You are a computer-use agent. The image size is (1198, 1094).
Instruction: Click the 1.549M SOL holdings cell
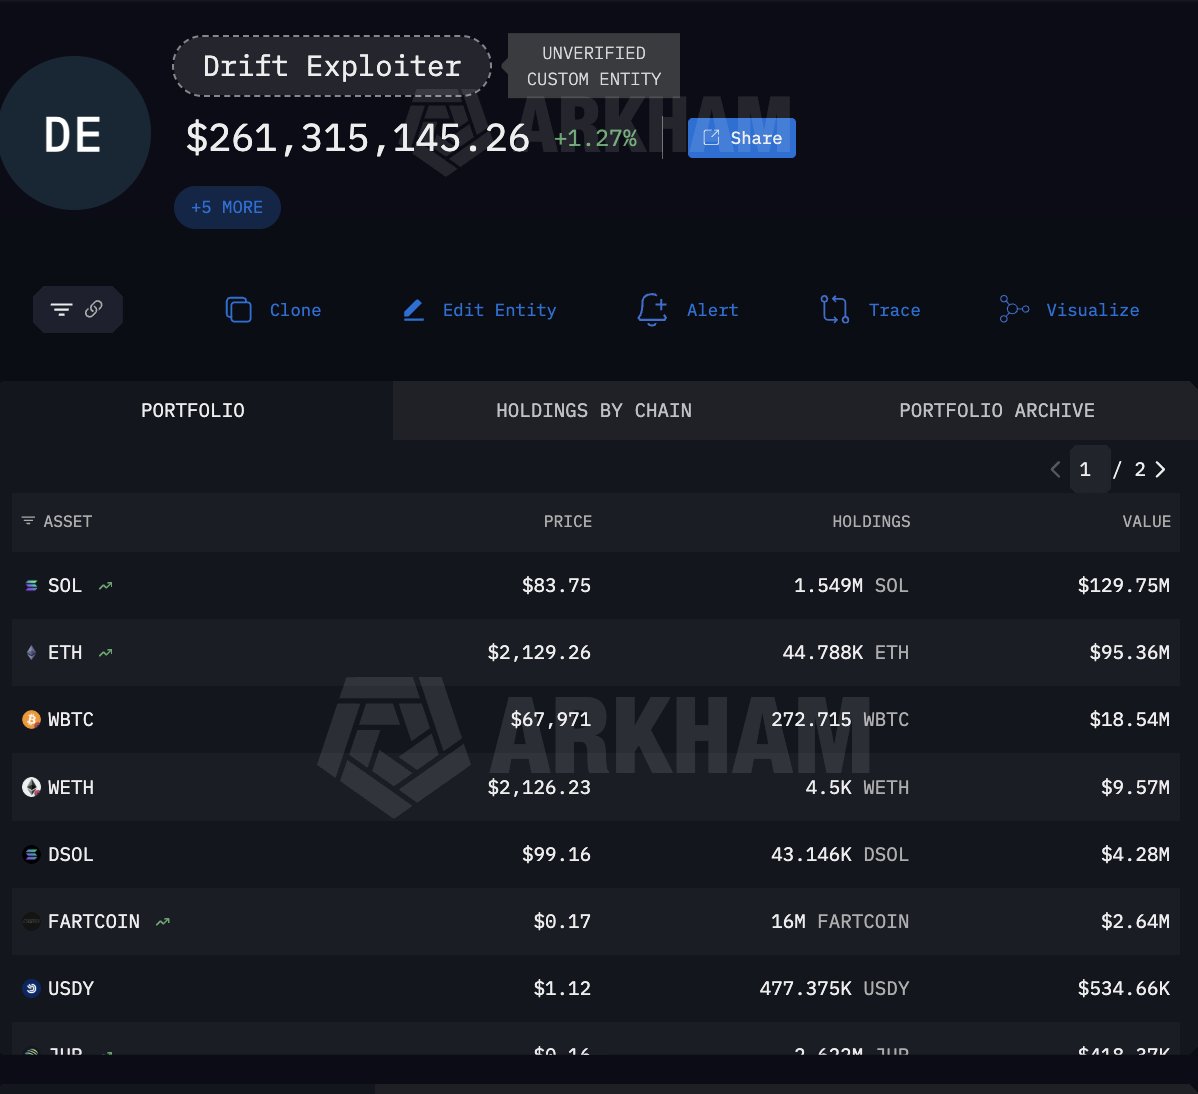click(851, 585)
